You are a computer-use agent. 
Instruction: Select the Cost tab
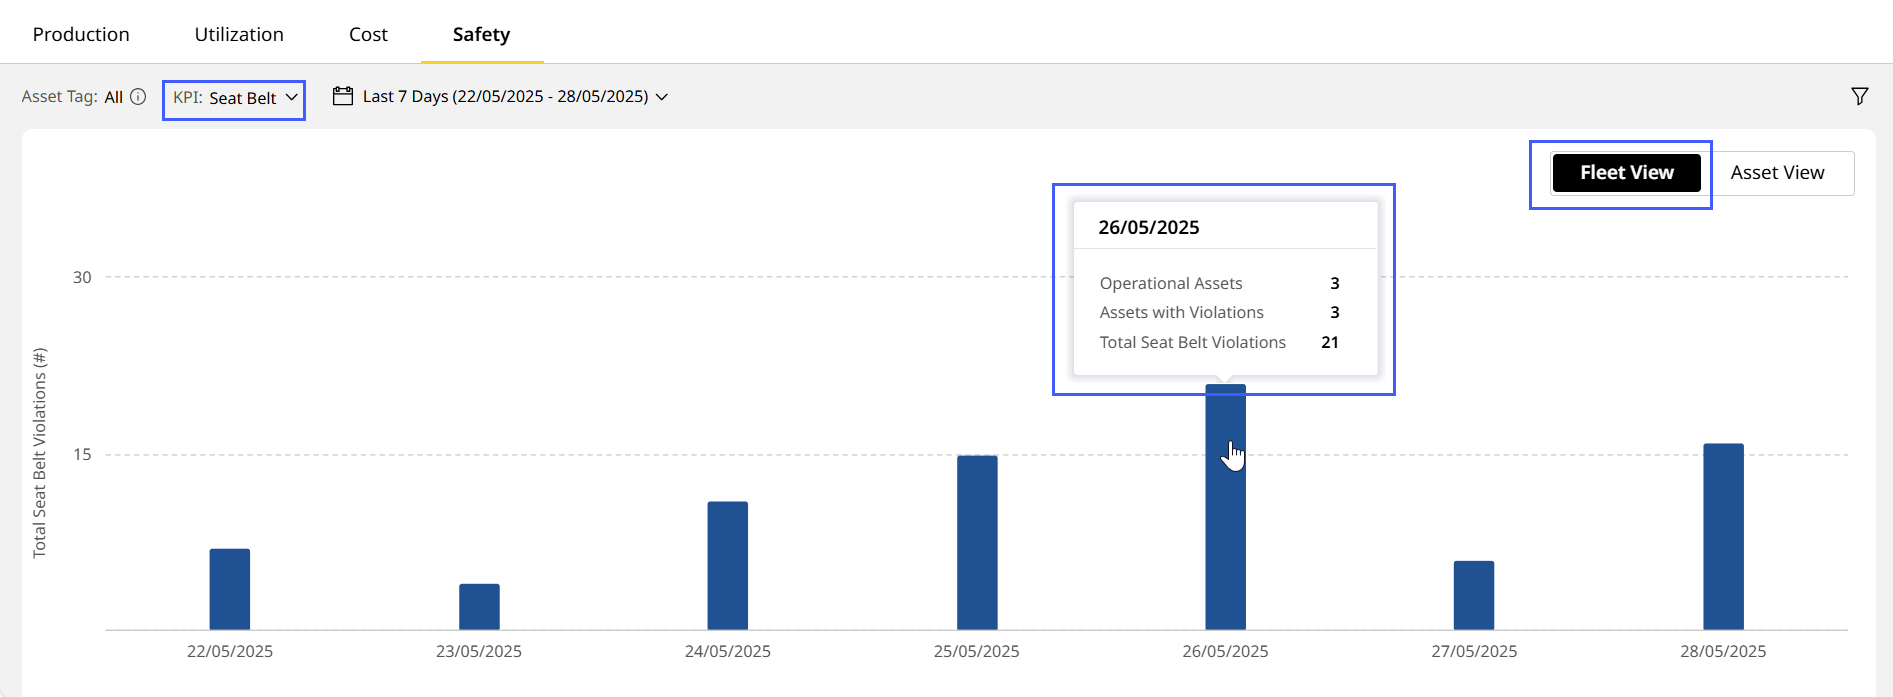point(368,34)
